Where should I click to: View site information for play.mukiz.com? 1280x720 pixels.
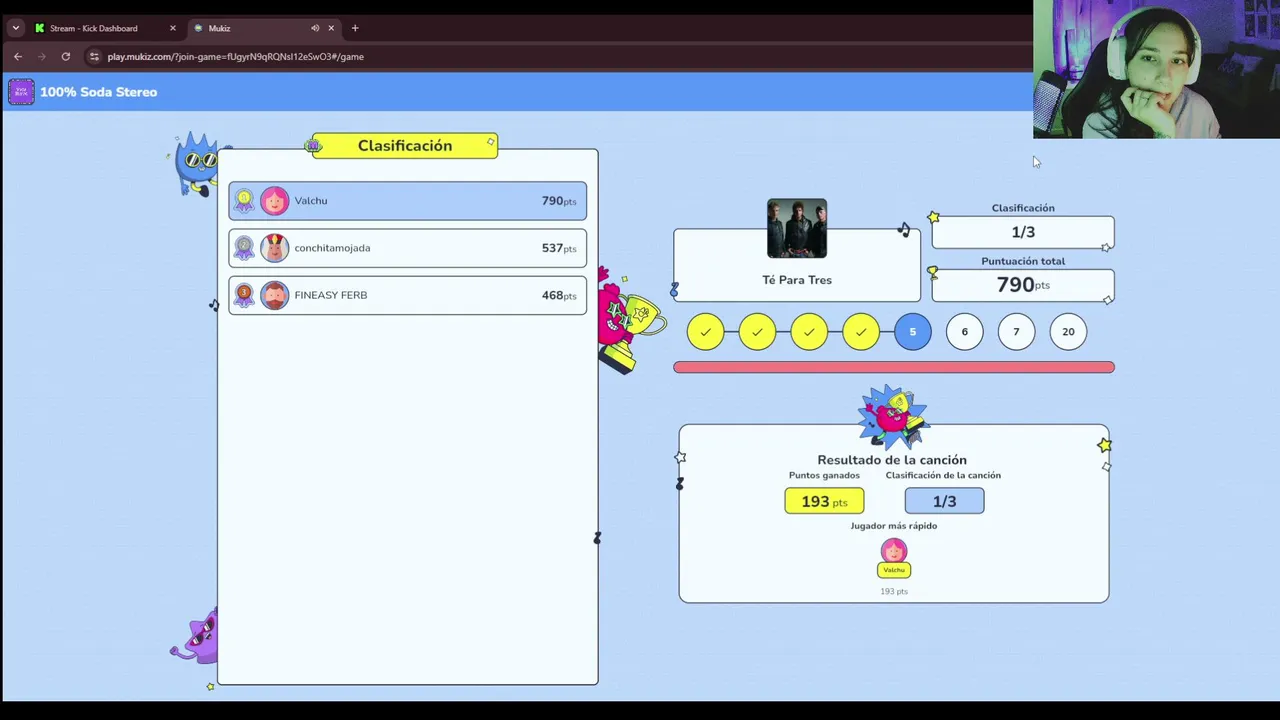click(93, 57)
